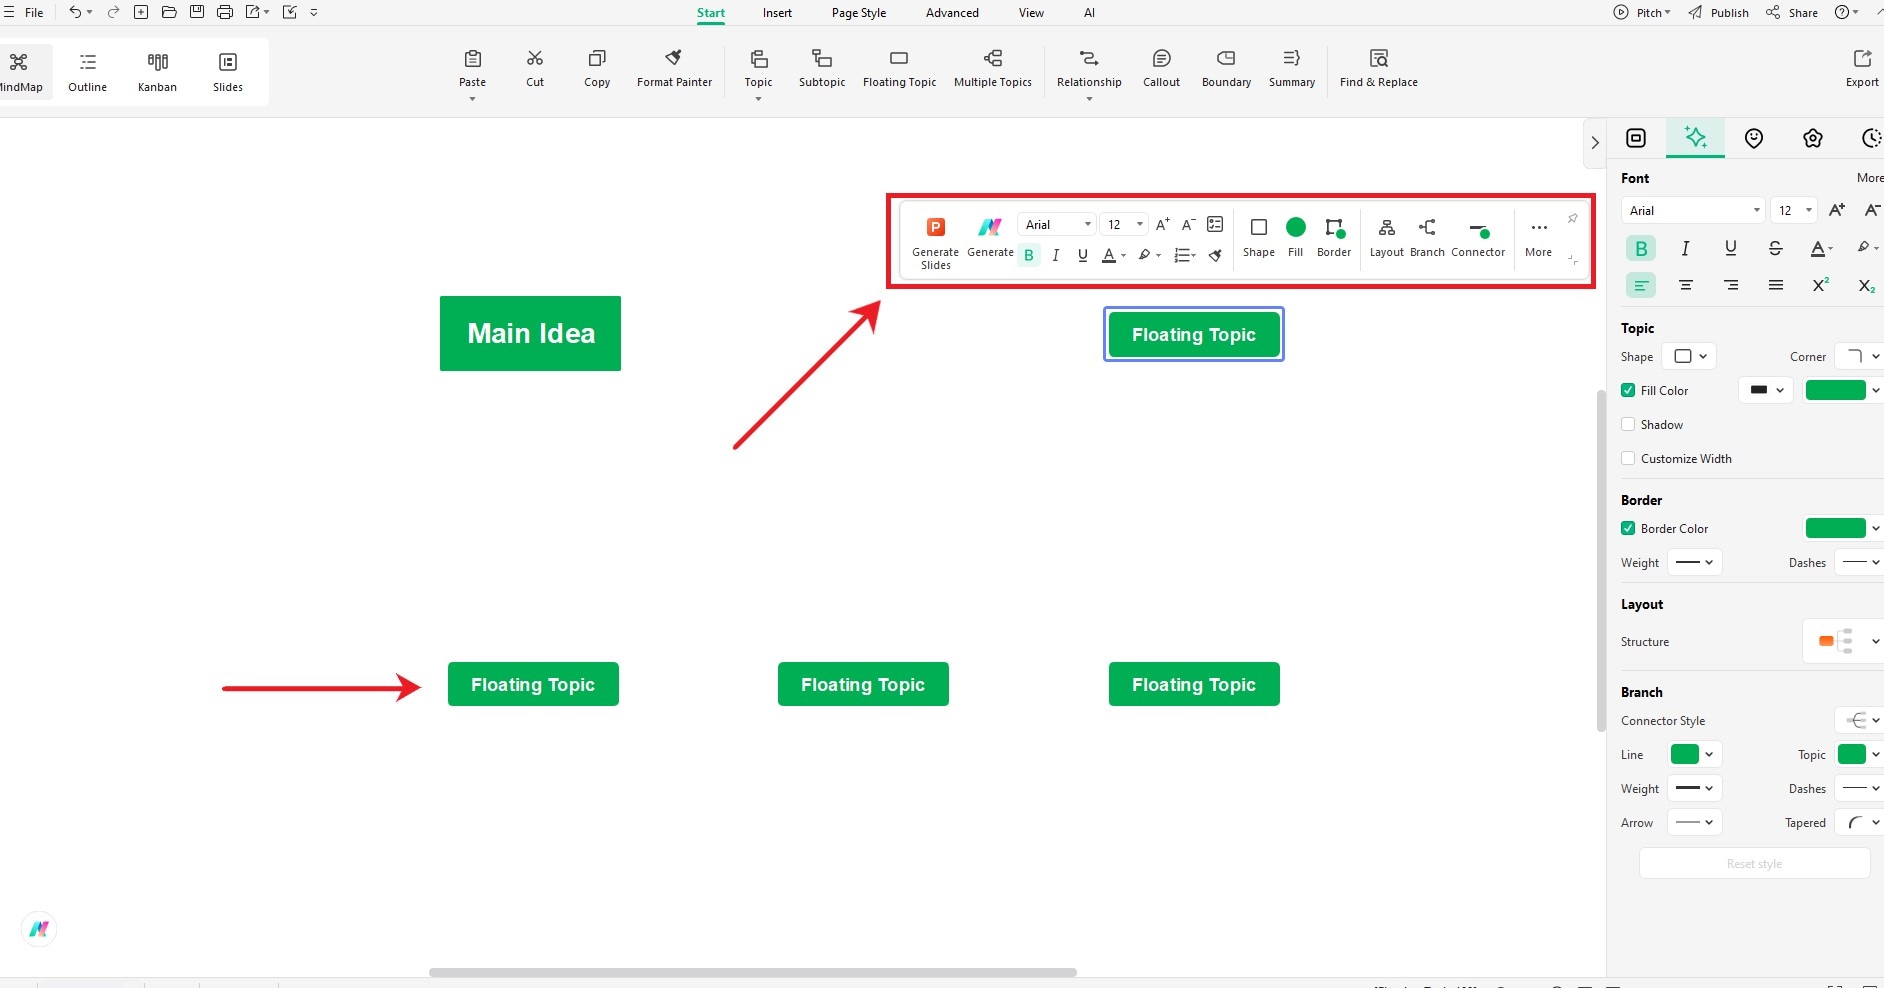Click the Share button

pyautogui.click(x=1792, y=13)
